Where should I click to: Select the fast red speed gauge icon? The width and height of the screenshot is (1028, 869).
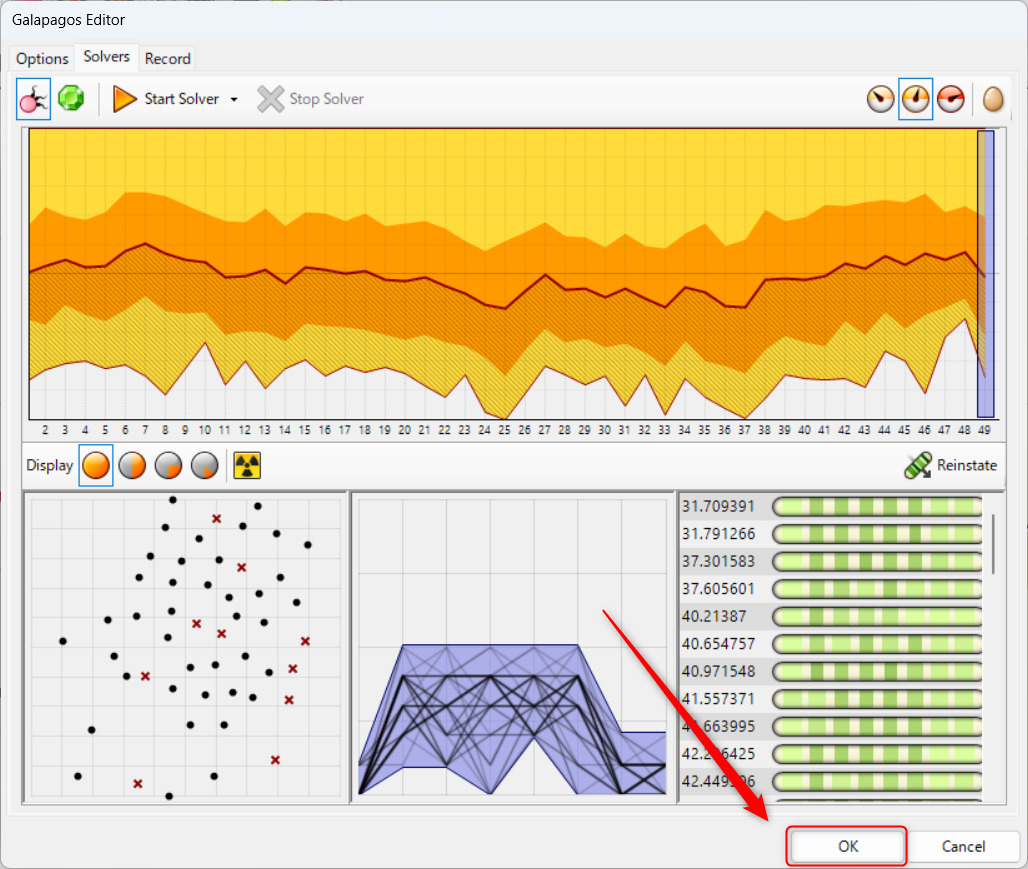950,98
